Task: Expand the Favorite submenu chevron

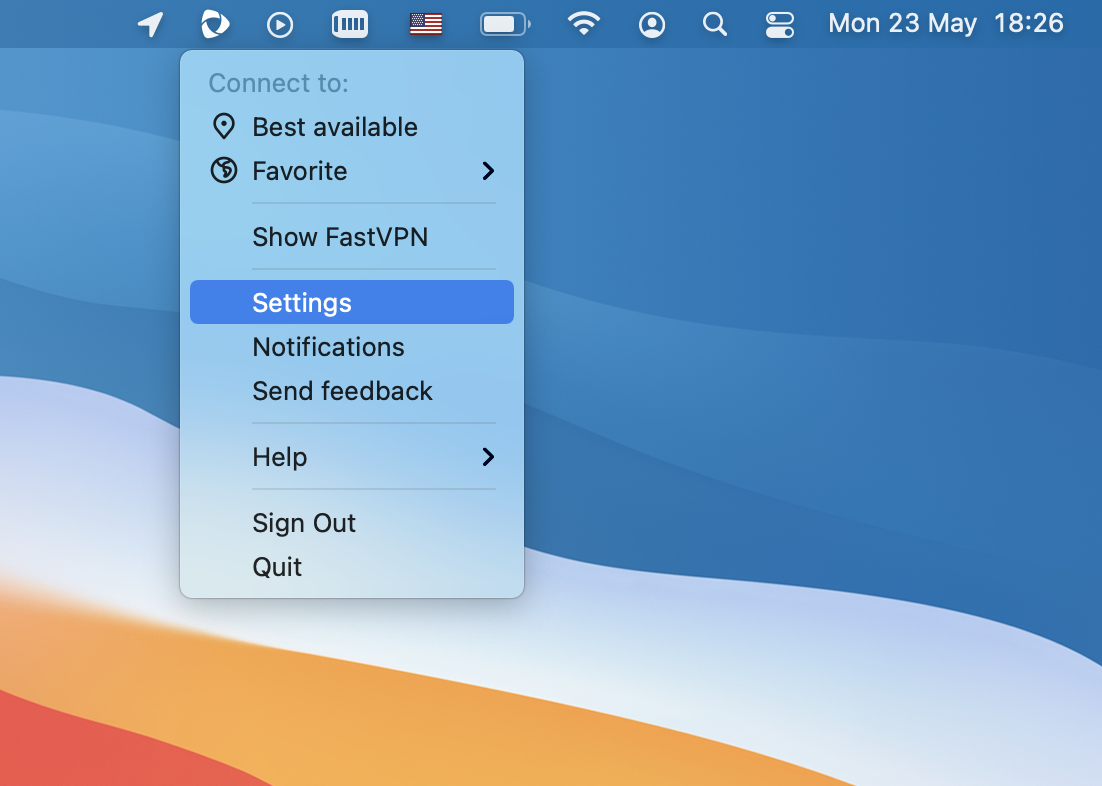Action: coord(488,171)
